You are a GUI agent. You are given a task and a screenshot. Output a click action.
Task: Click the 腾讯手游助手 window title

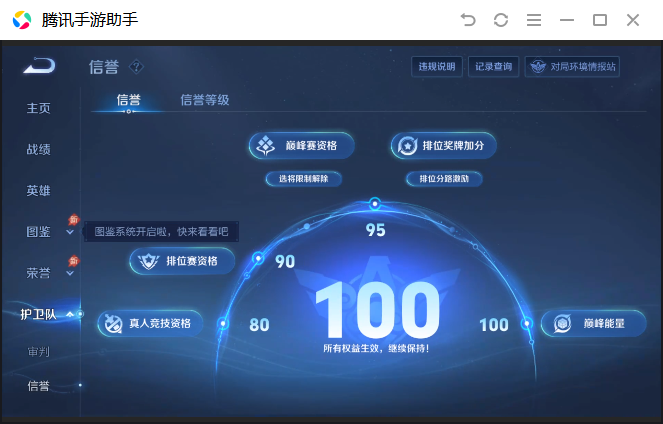coord(90,20)
